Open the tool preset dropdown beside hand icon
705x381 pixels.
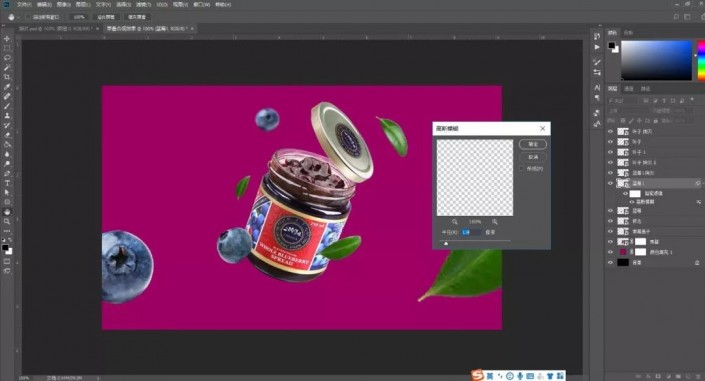click(18, 17)
